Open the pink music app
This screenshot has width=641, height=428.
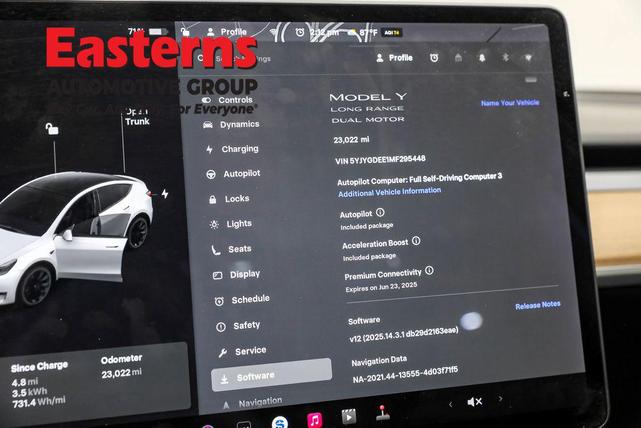(314, 420)
